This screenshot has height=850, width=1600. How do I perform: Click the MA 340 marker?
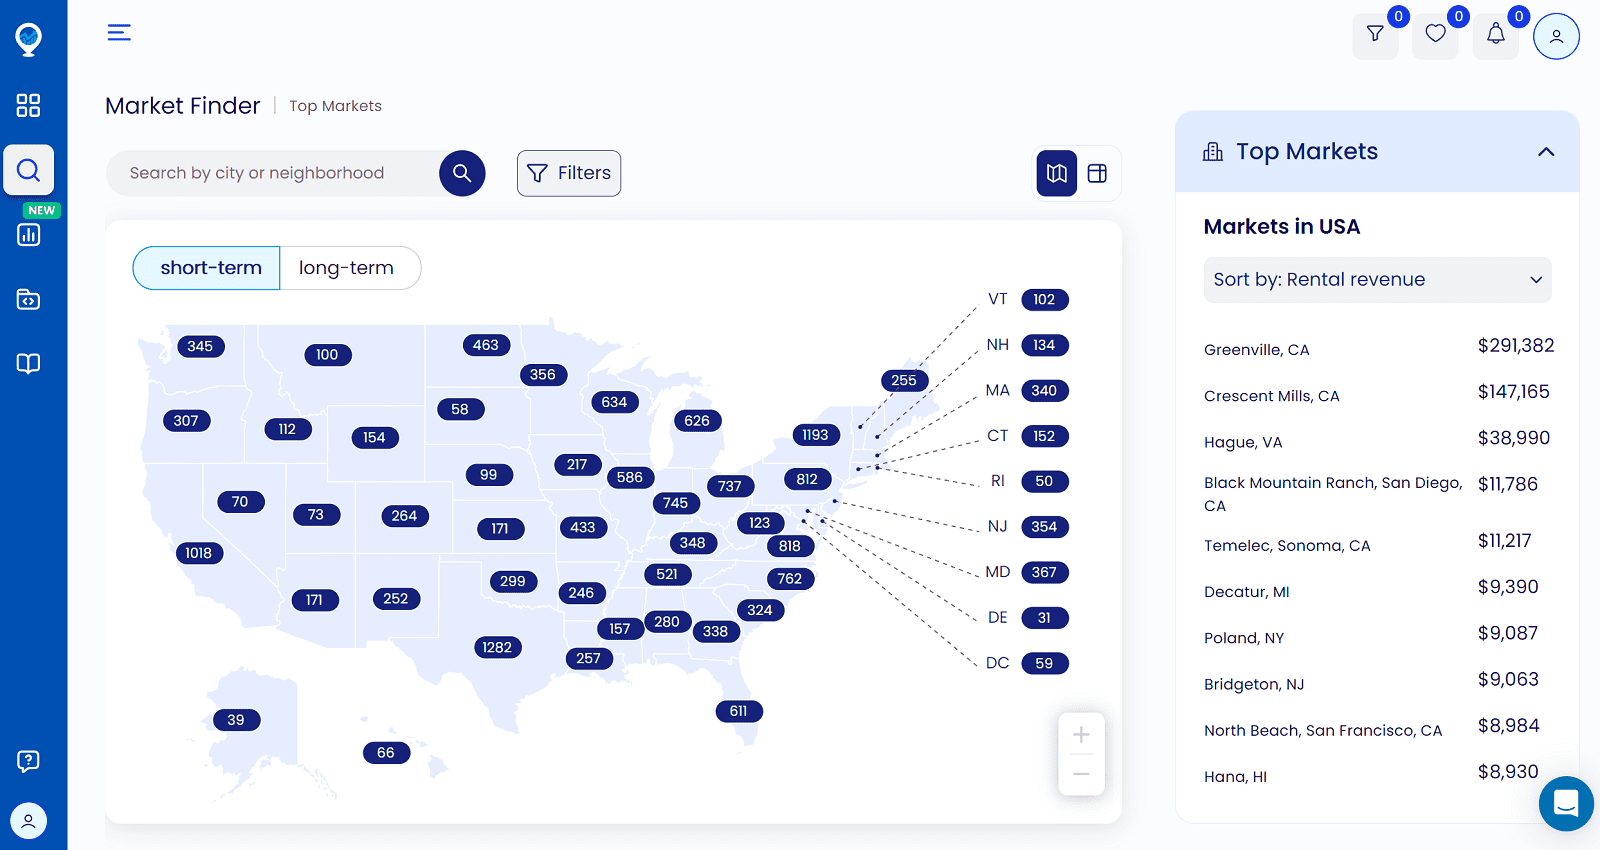pyautogui.click(x=1045, y=391)
